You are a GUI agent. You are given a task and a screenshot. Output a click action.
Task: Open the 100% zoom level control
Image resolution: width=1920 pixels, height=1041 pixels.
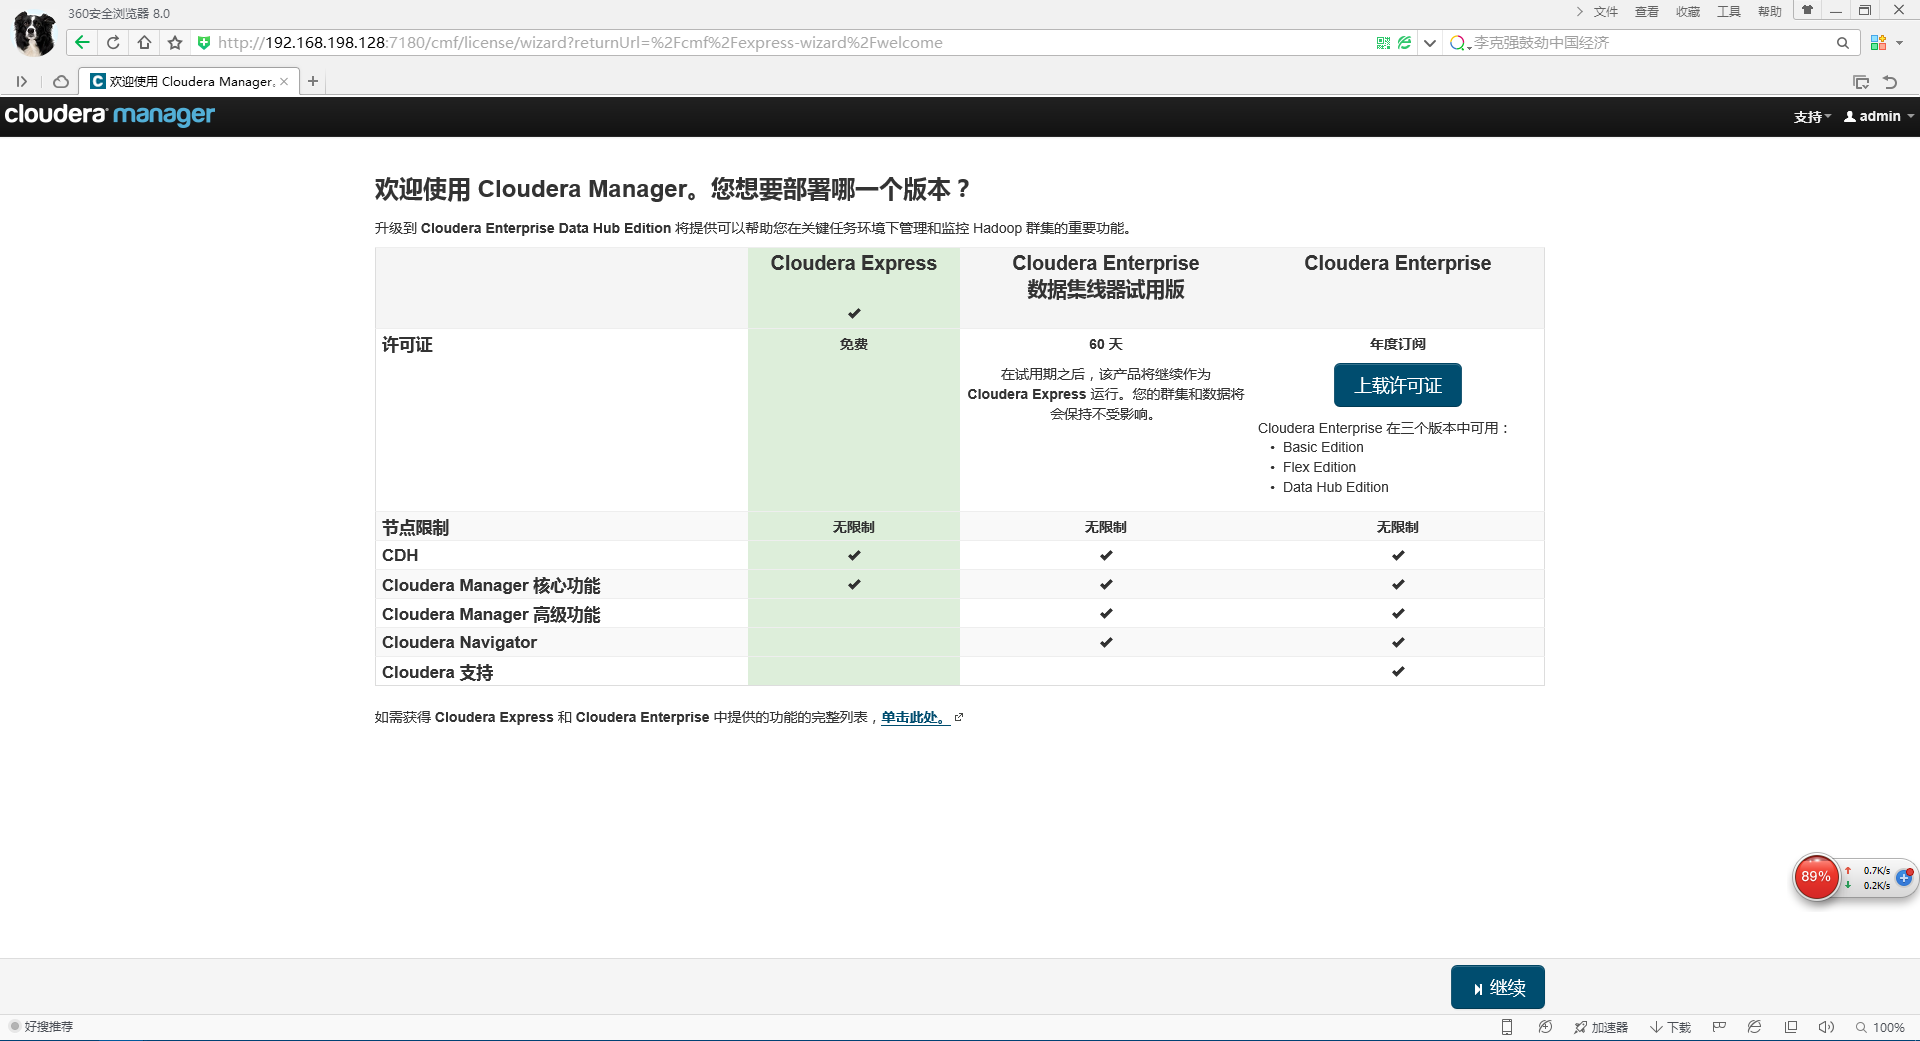1880,1027
